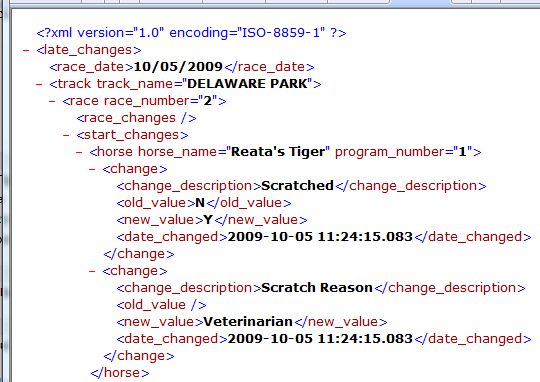Click the program_number attribute value 1
This screenshot has height=382, width=540.
pos(462,152)
